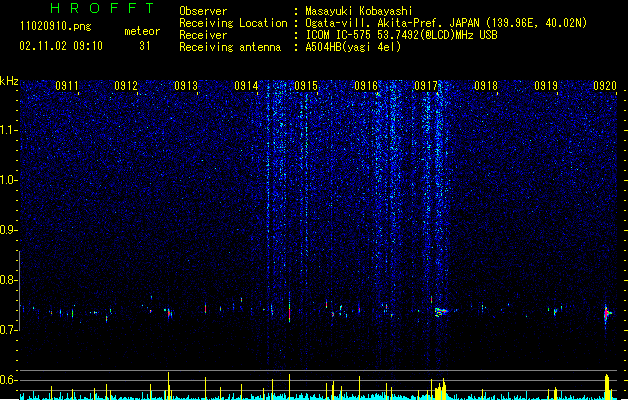Click the Observer field label
The image size is (629, 400).
coord(203,11)
